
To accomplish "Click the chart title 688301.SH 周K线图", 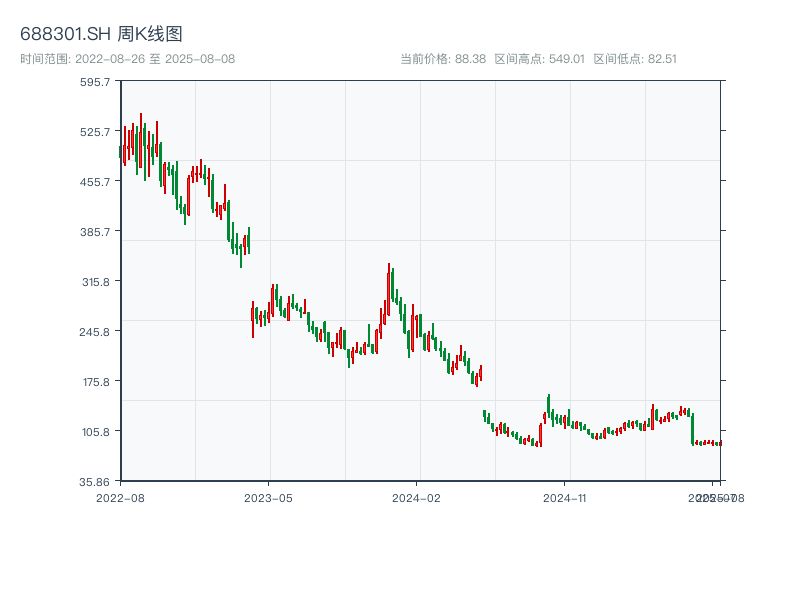I will [104, 32].
